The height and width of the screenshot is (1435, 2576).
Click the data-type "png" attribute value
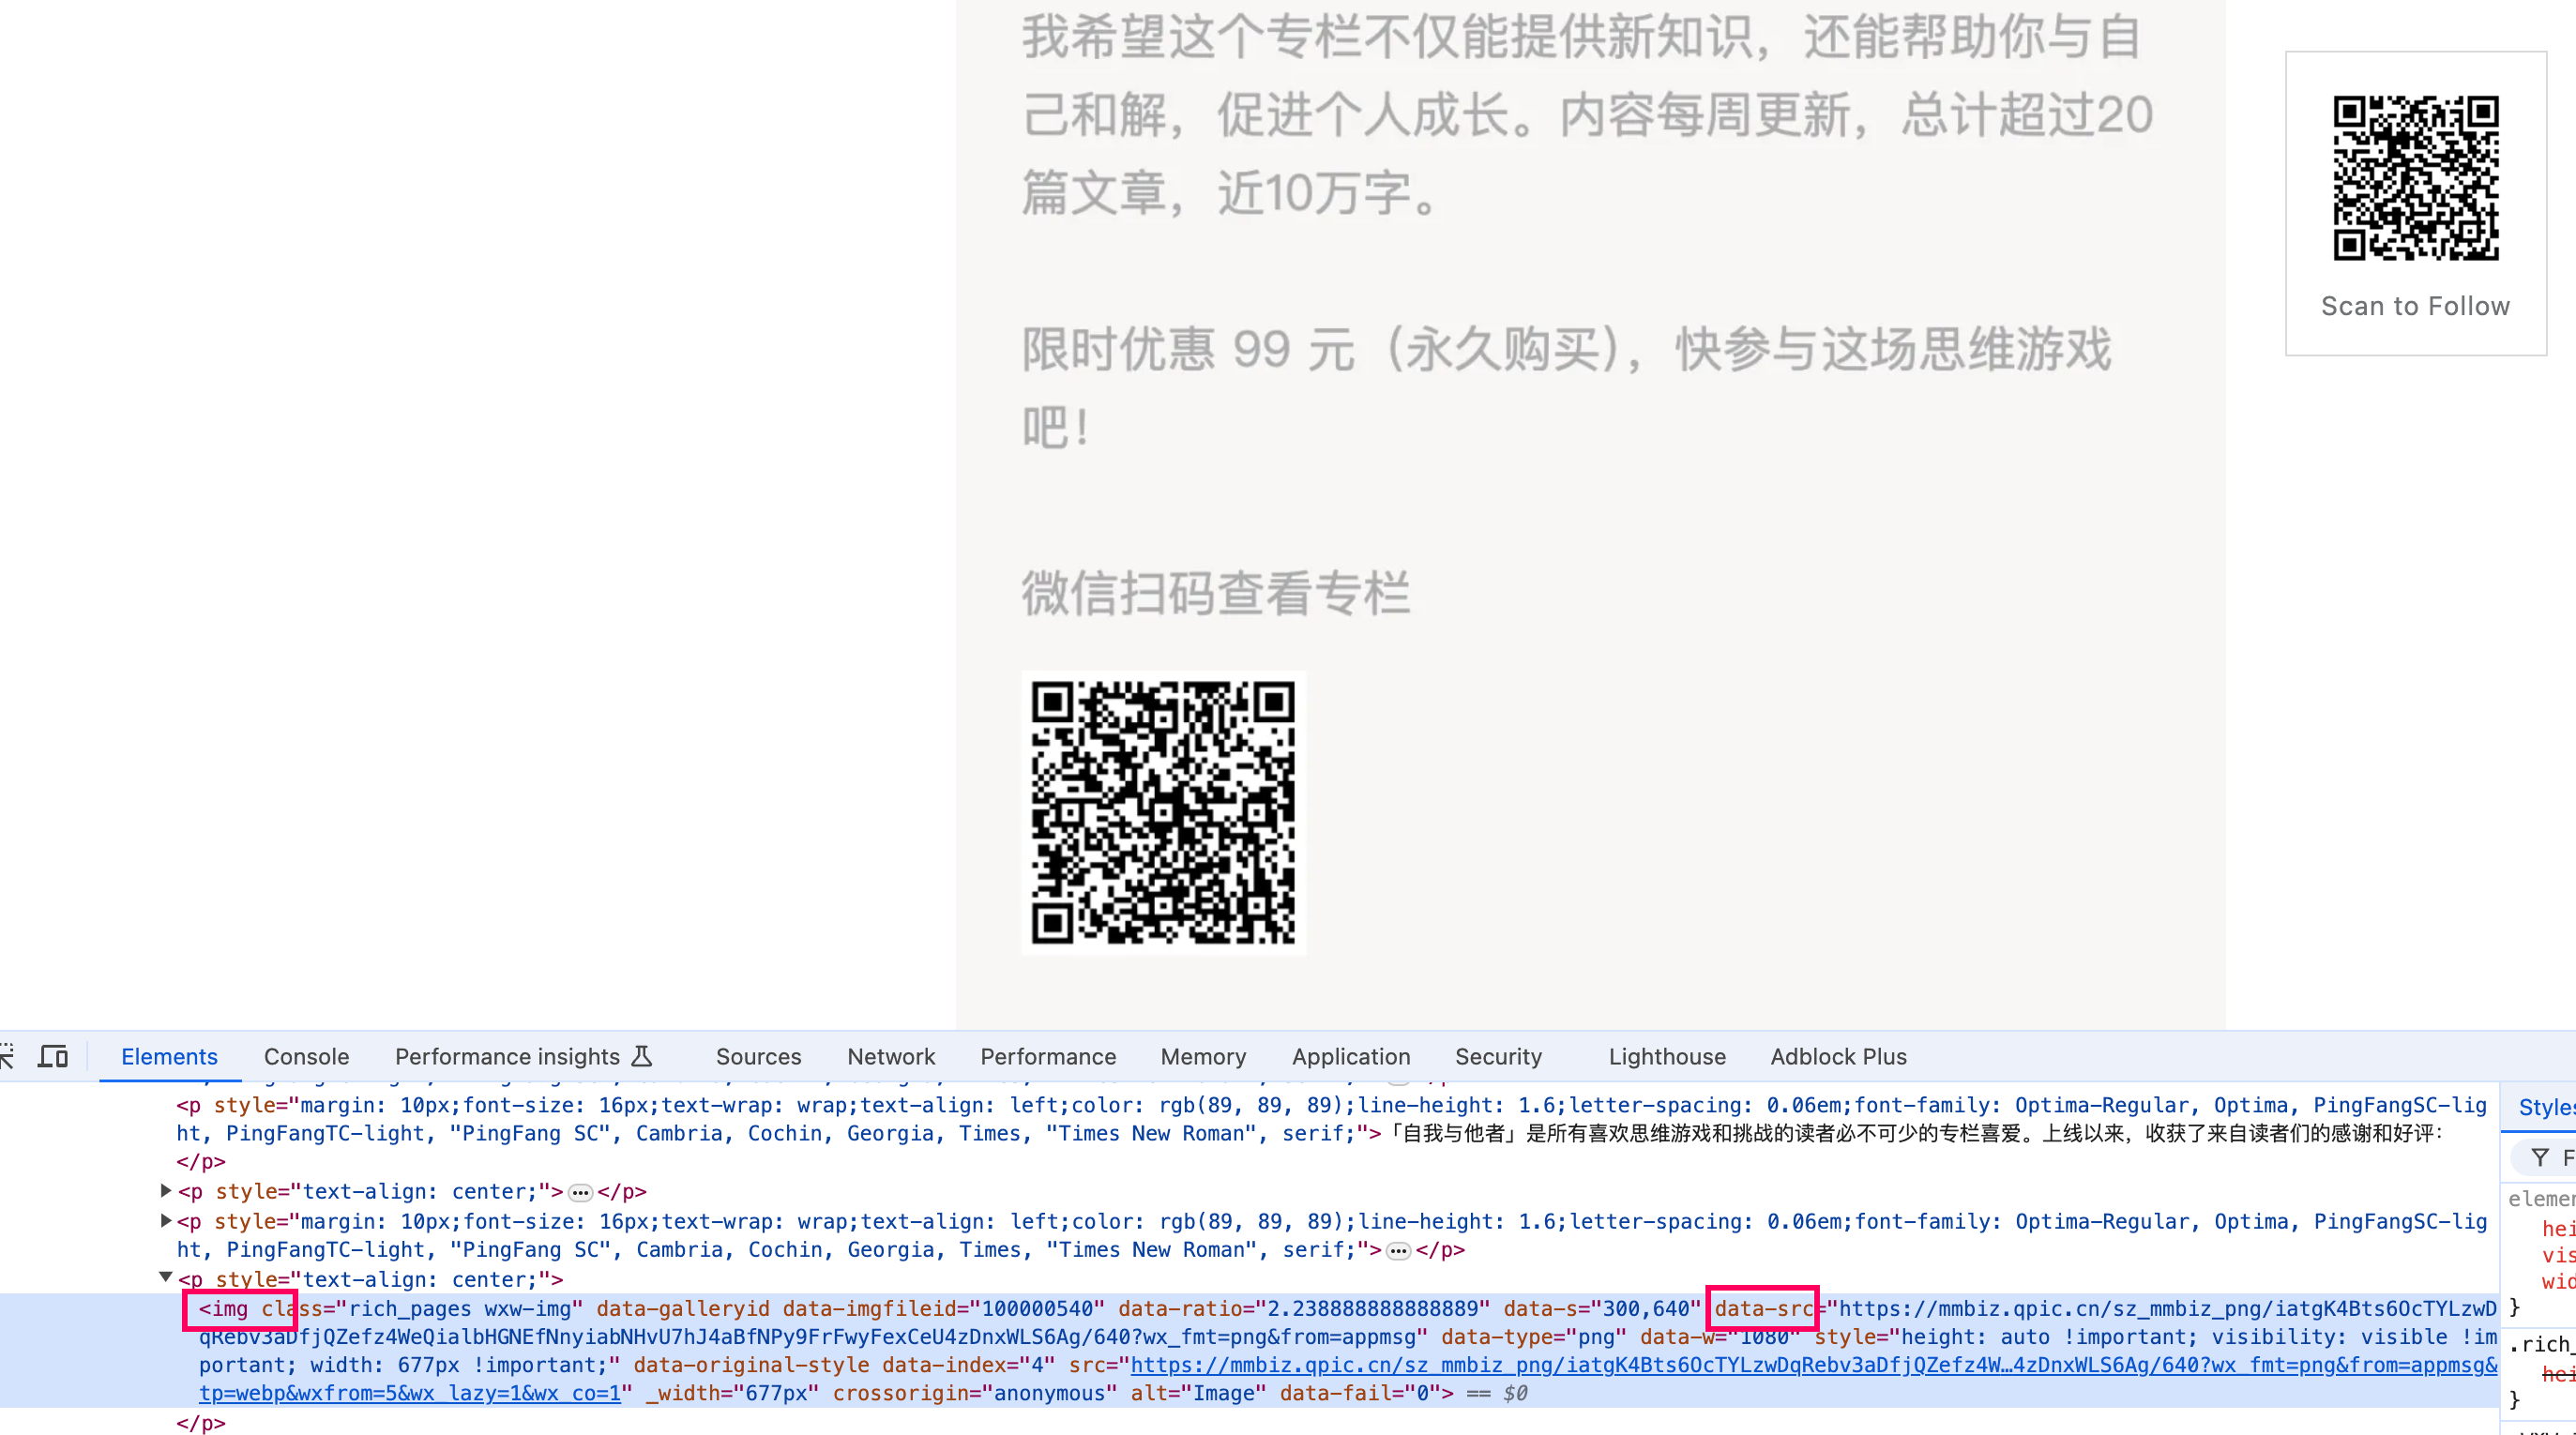point(1596,1336)
